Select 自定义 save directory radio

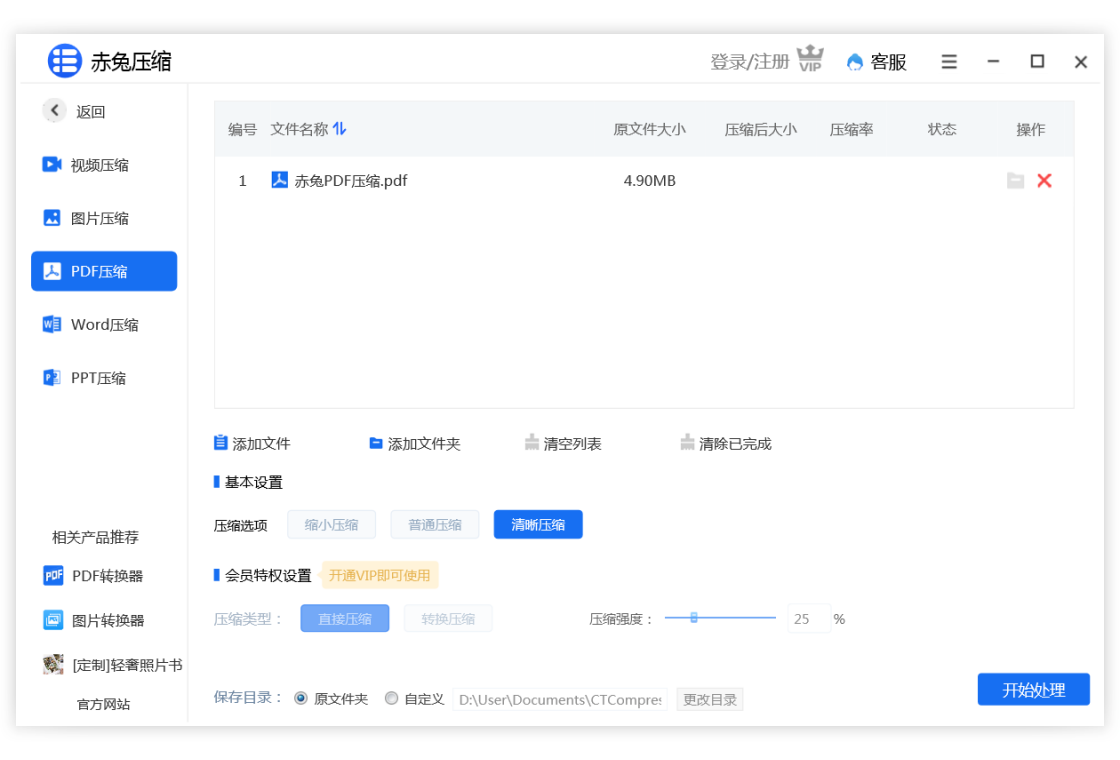pos(391,698)
